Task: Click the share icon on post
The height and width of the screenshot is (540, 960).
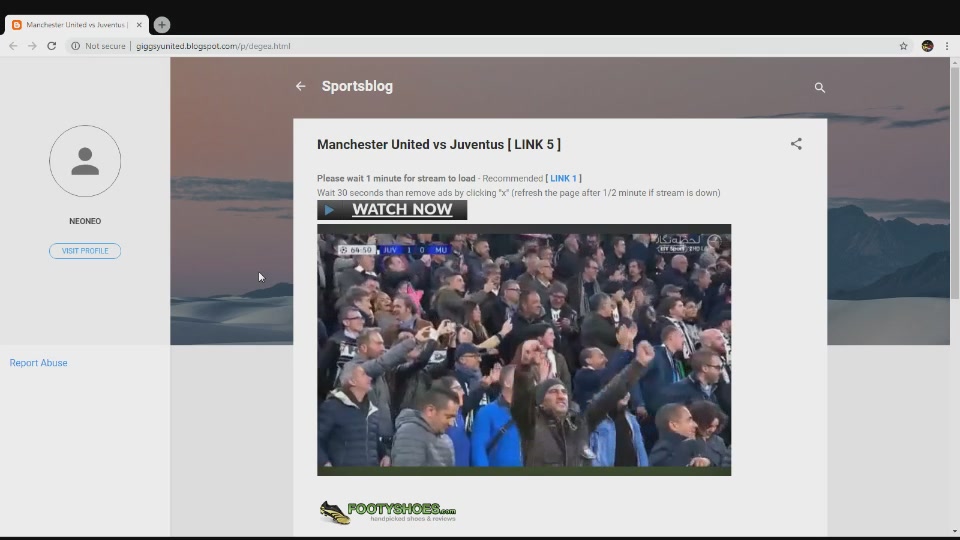Action: 795,144
